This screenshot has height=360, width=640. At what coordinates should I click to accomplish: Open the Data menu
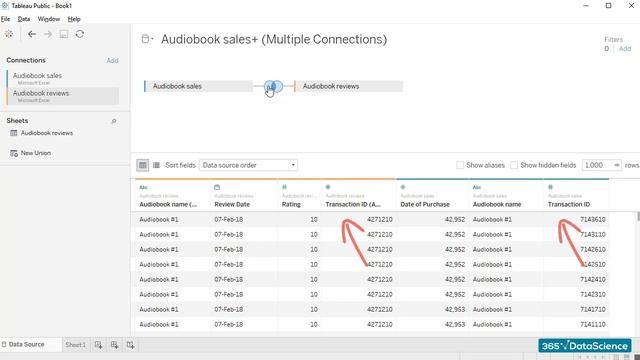[x=24, y=19]
